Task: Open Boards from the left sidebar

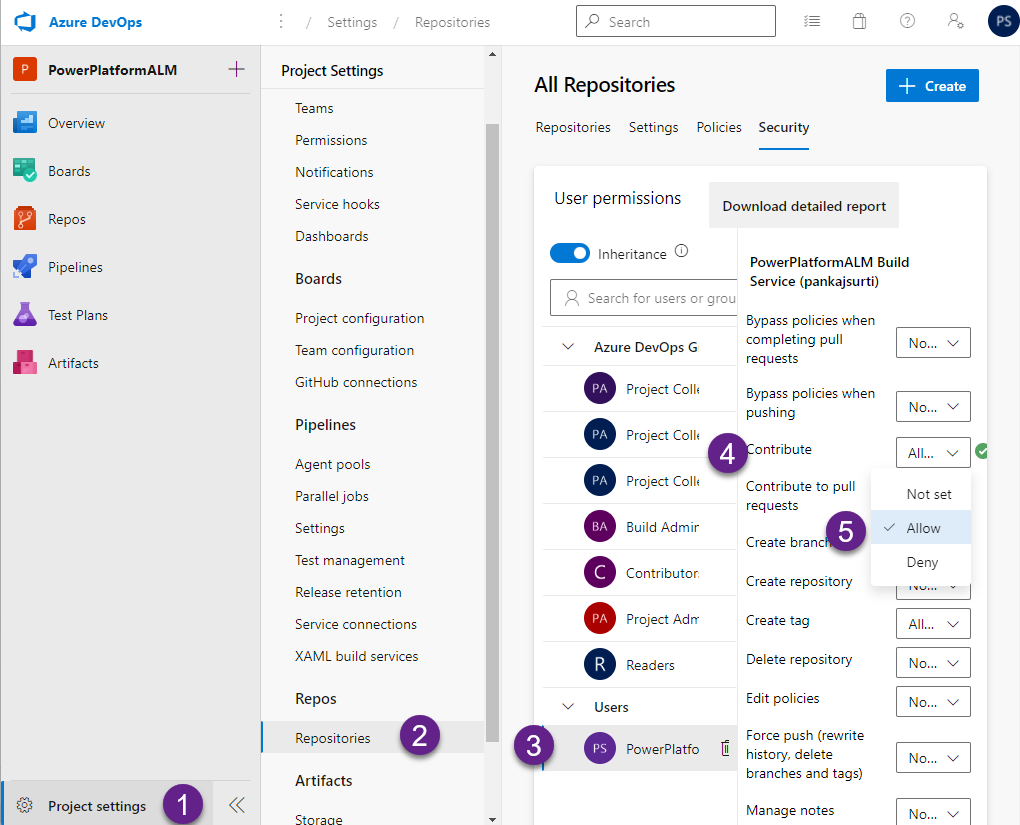Action: [x=68, y=171]
